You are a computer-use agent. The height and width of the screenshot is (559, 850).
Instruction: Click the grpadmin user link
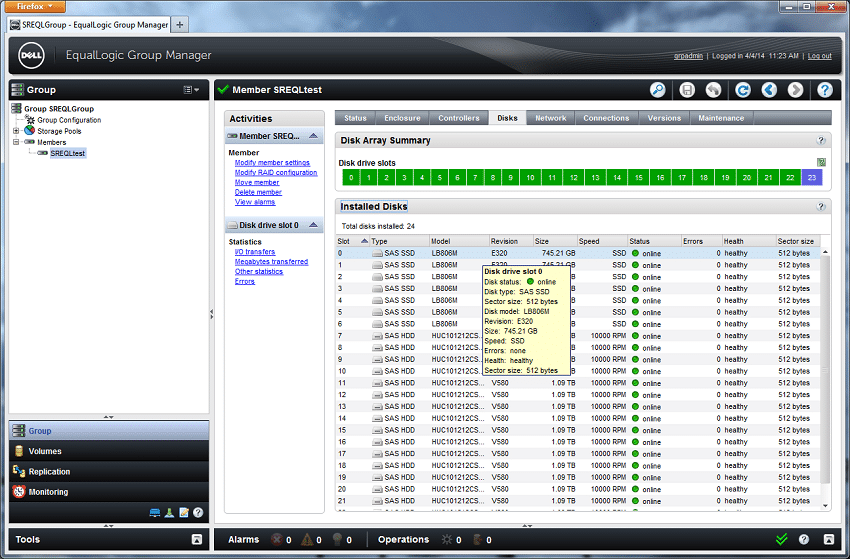click(x=688, y=56)
